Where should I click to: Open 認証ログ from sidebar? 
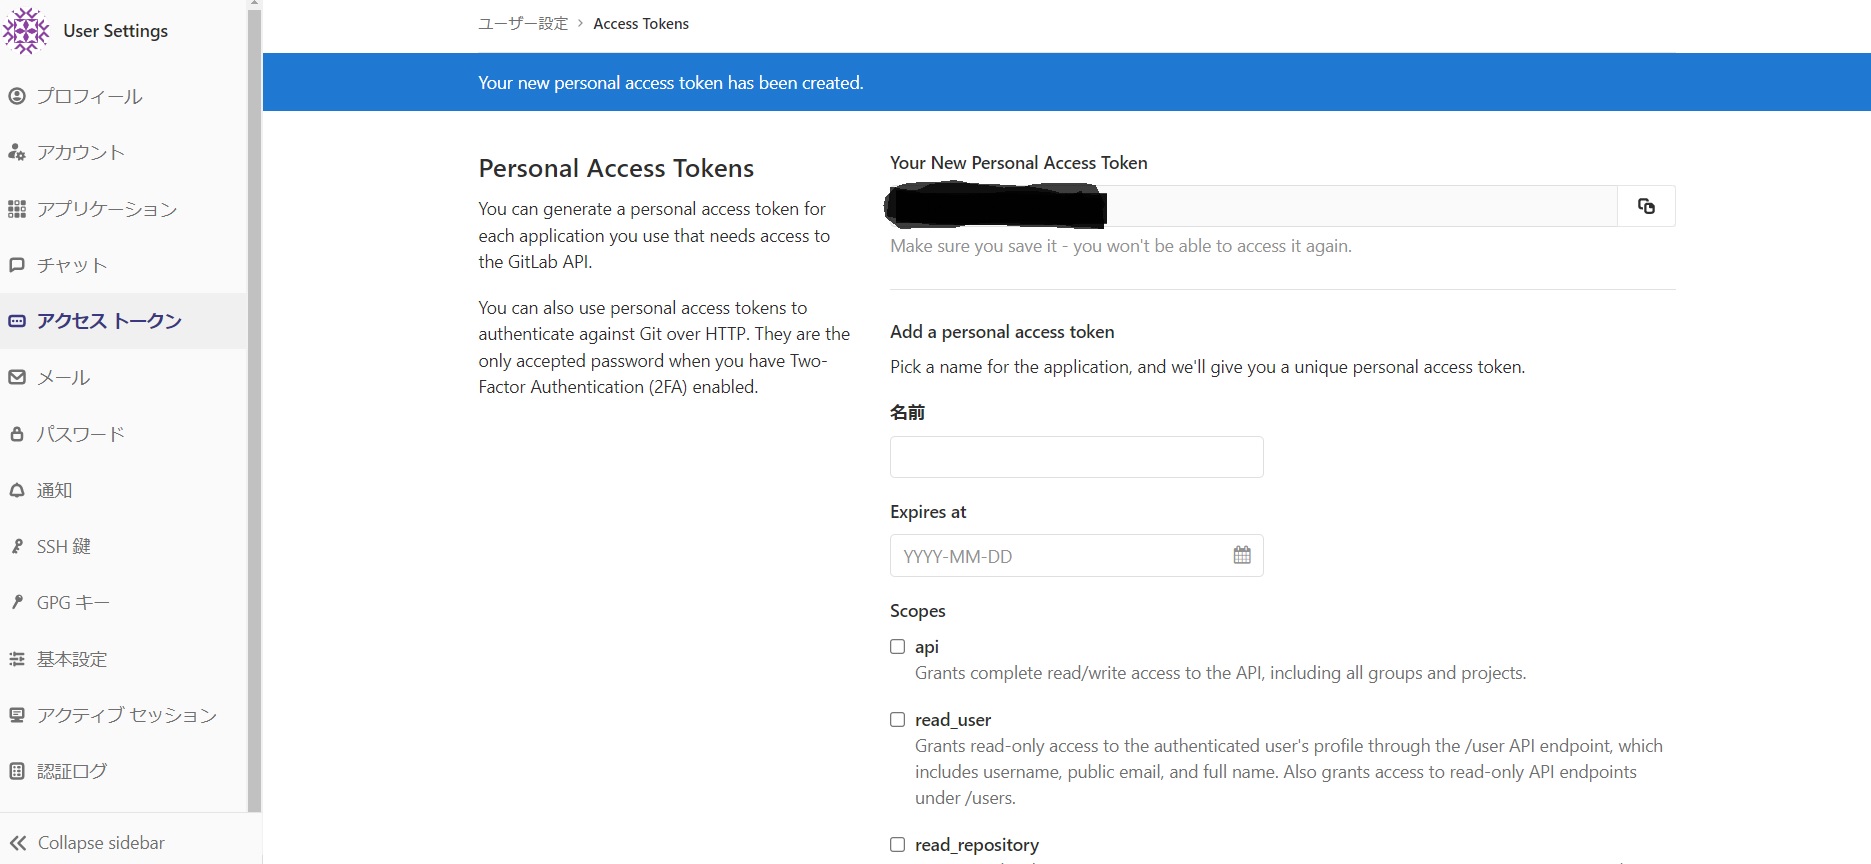[x=71, y=771]
